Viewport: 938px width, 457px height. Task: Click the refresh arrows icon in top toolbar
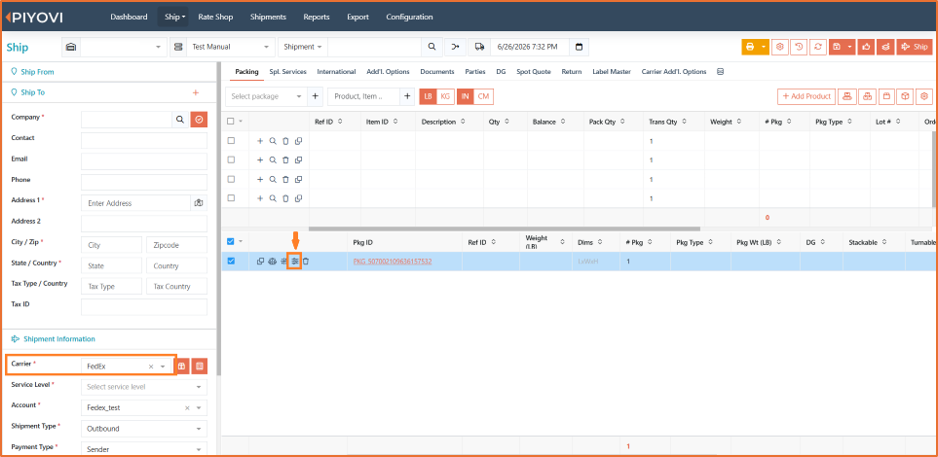817,47
